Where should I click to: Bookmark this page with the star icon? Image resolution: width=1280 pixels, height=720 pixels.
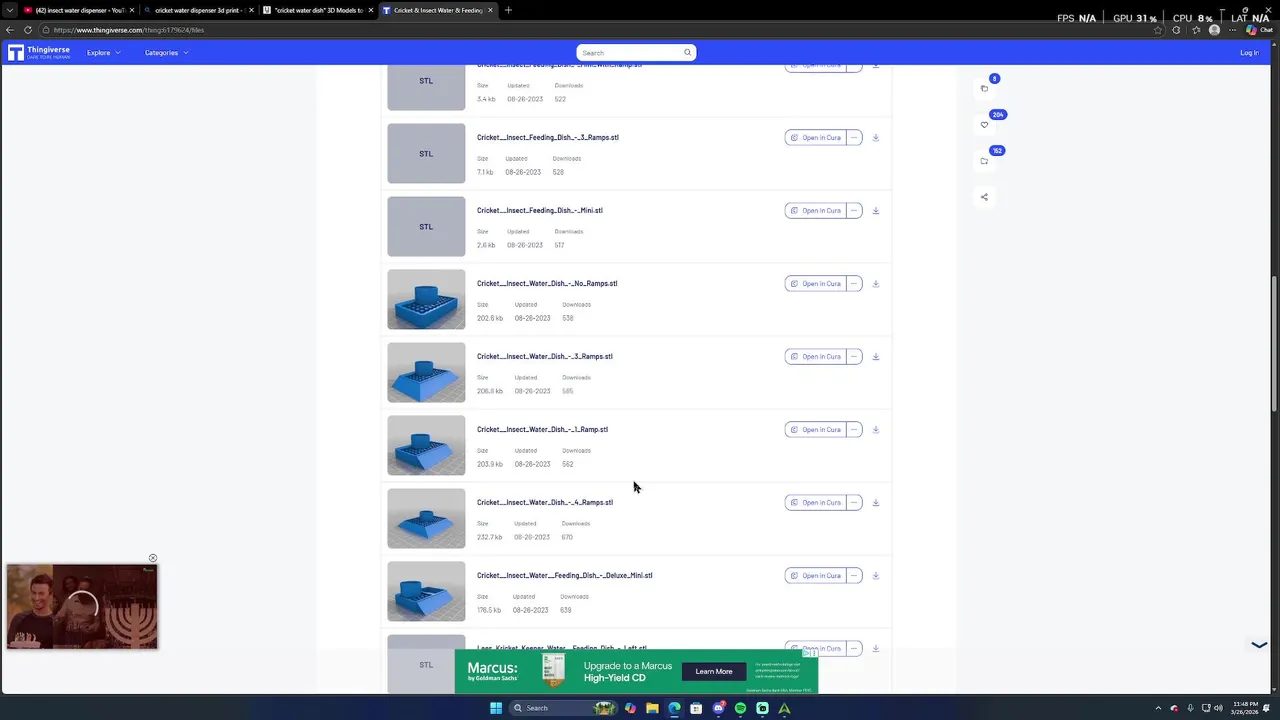pos(1158,30)
